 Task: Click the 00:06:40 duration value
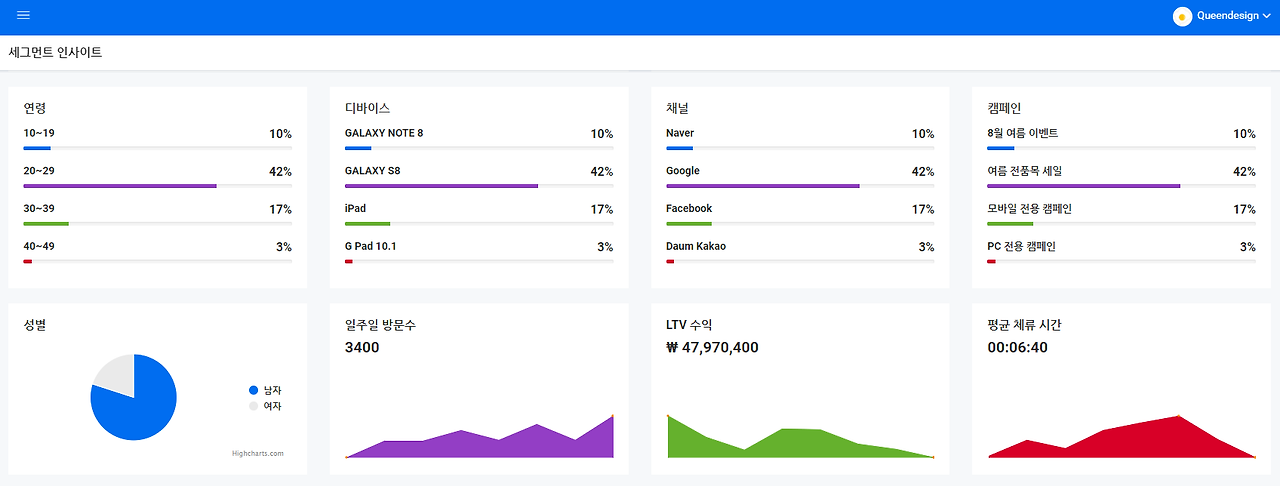(1017, 348)
